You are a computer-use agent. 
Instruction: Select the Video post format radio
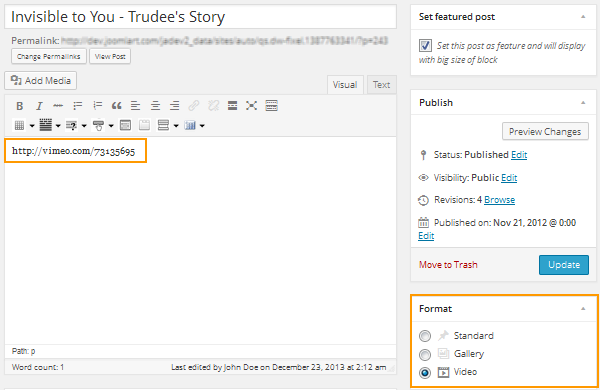coord(425,372)
